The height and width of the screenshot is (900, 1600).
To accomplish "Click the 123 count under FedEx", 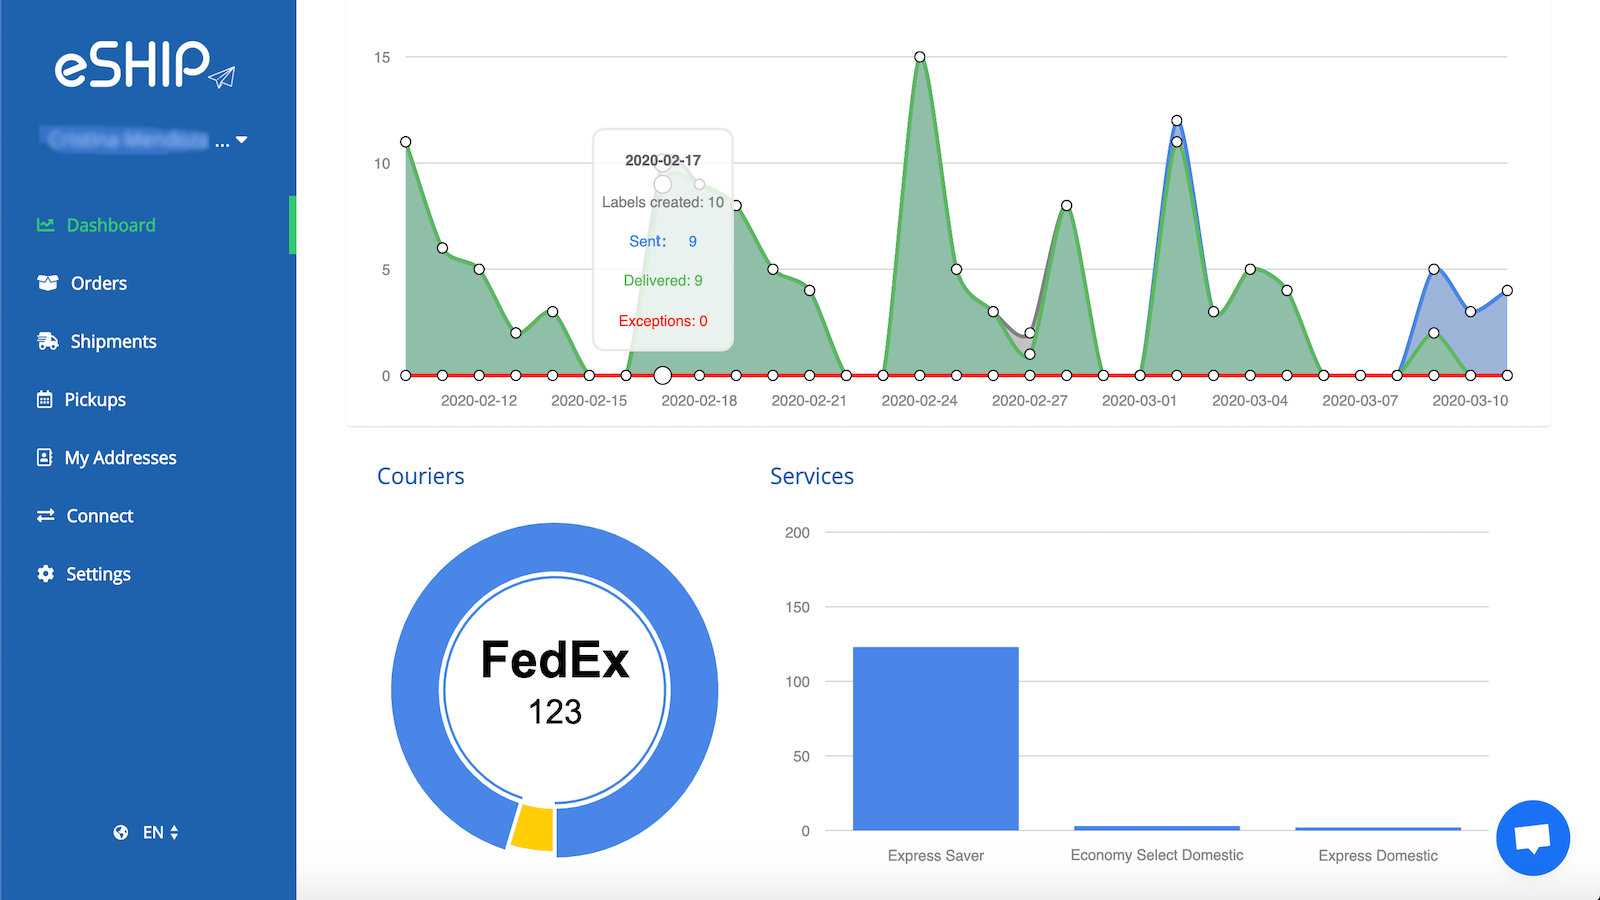I will click(555, 712).
